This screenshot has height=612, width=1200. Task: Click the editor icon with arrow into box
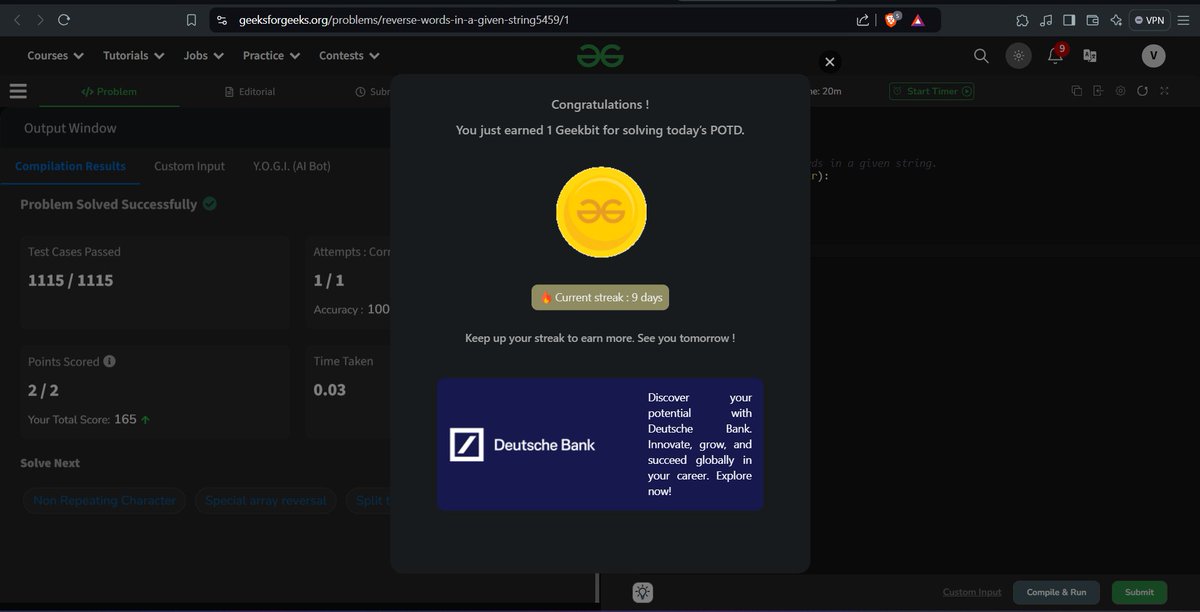pyautogui.click(x=1098, y=91)
